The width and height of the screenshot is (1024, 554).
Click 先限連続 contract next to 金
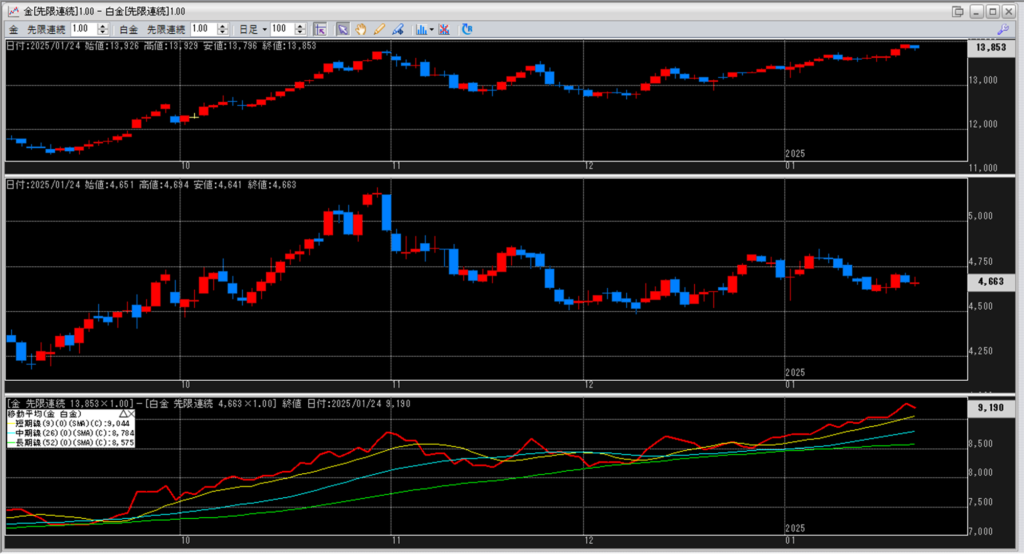click(46, 29)
